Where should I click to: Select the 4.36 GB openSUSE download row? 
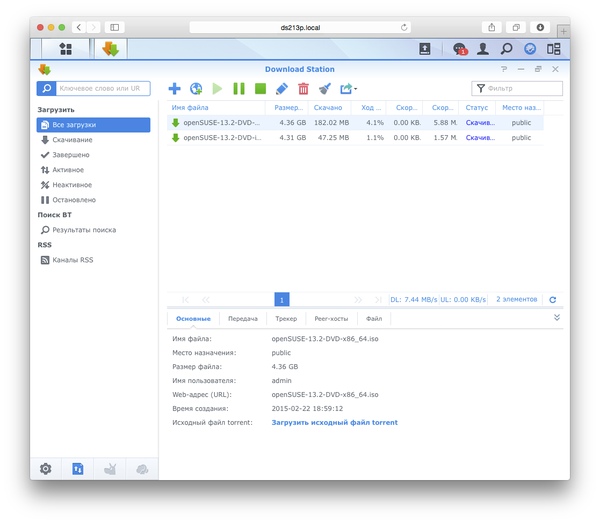coord(355,122)
